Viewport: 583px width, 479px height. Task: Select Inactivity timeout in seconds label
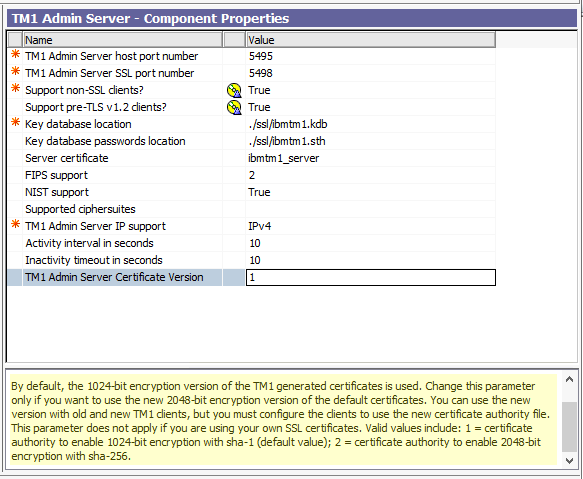[94, 260]
